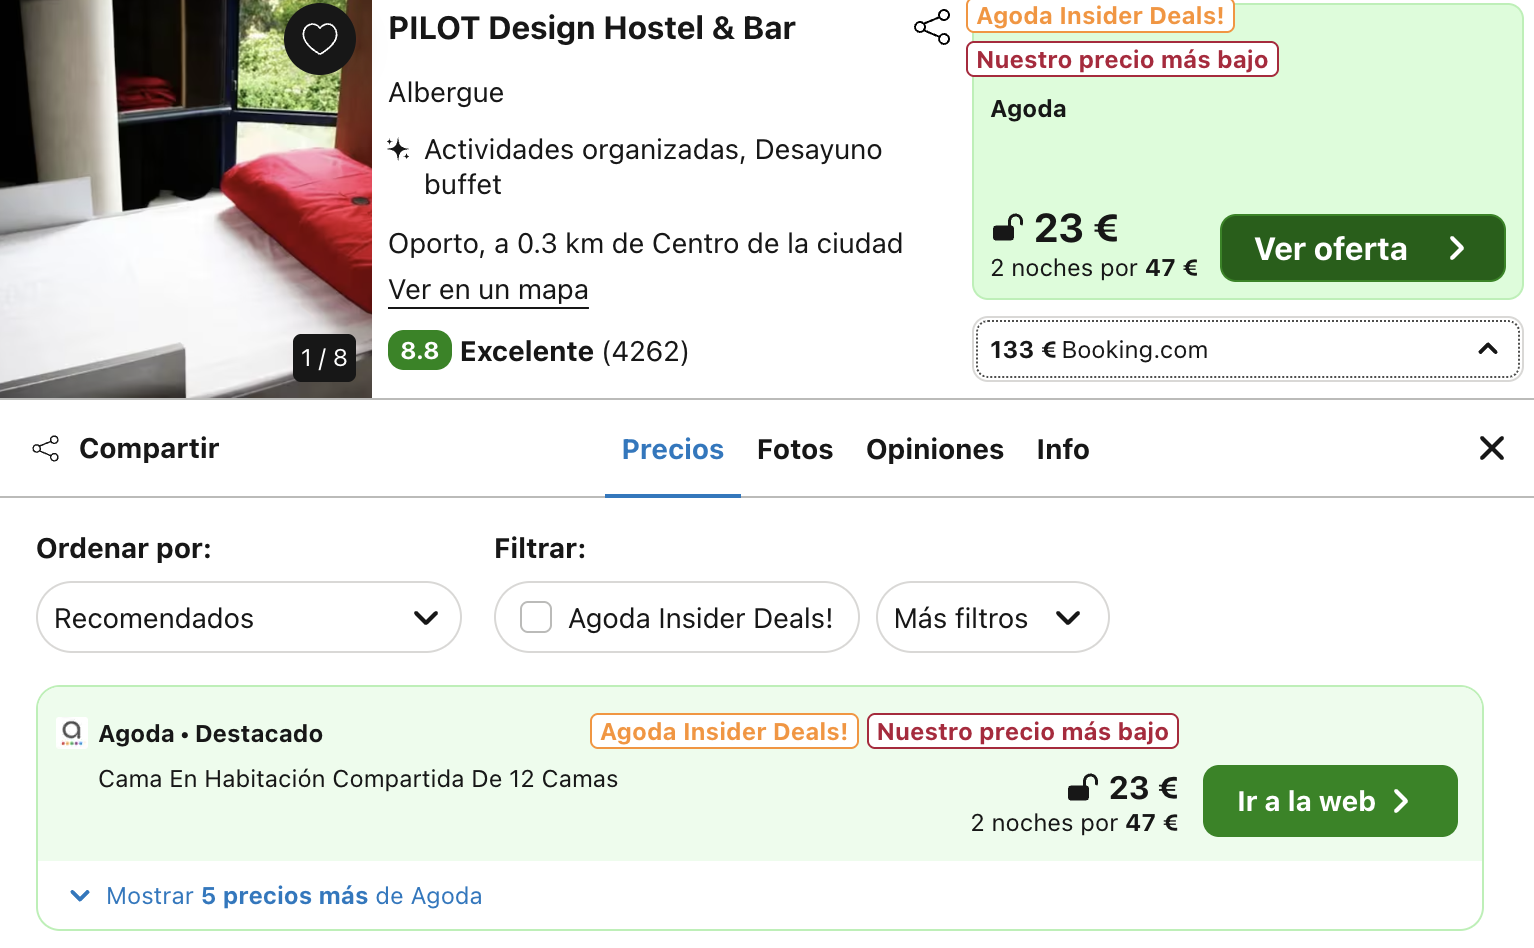Click the Ir a la web button

(x=1330, y=801)
